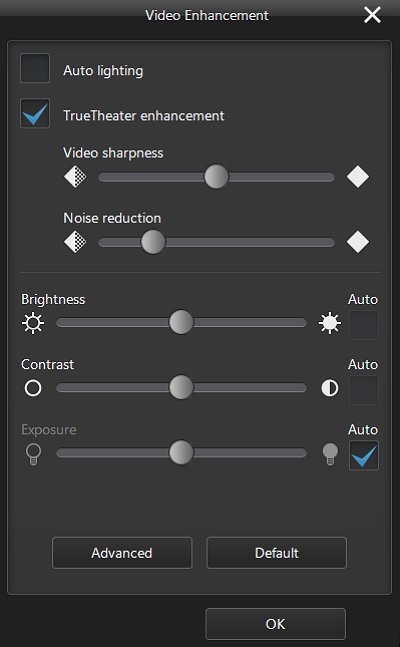Click the Video sharpness slider handle
Screen dimensions: 400x647
(x=216, y=177)
